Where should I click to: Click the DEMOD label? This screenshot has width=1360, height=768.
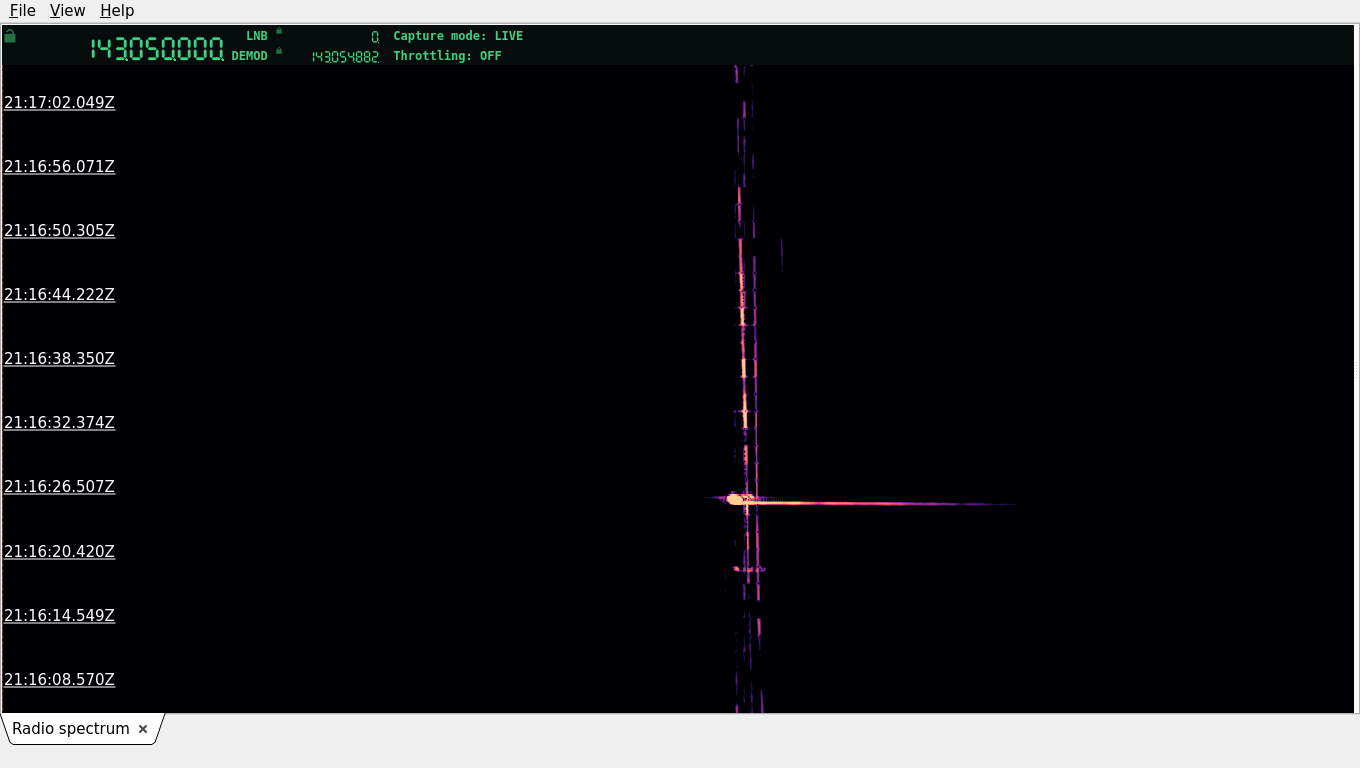pos(250,56)
